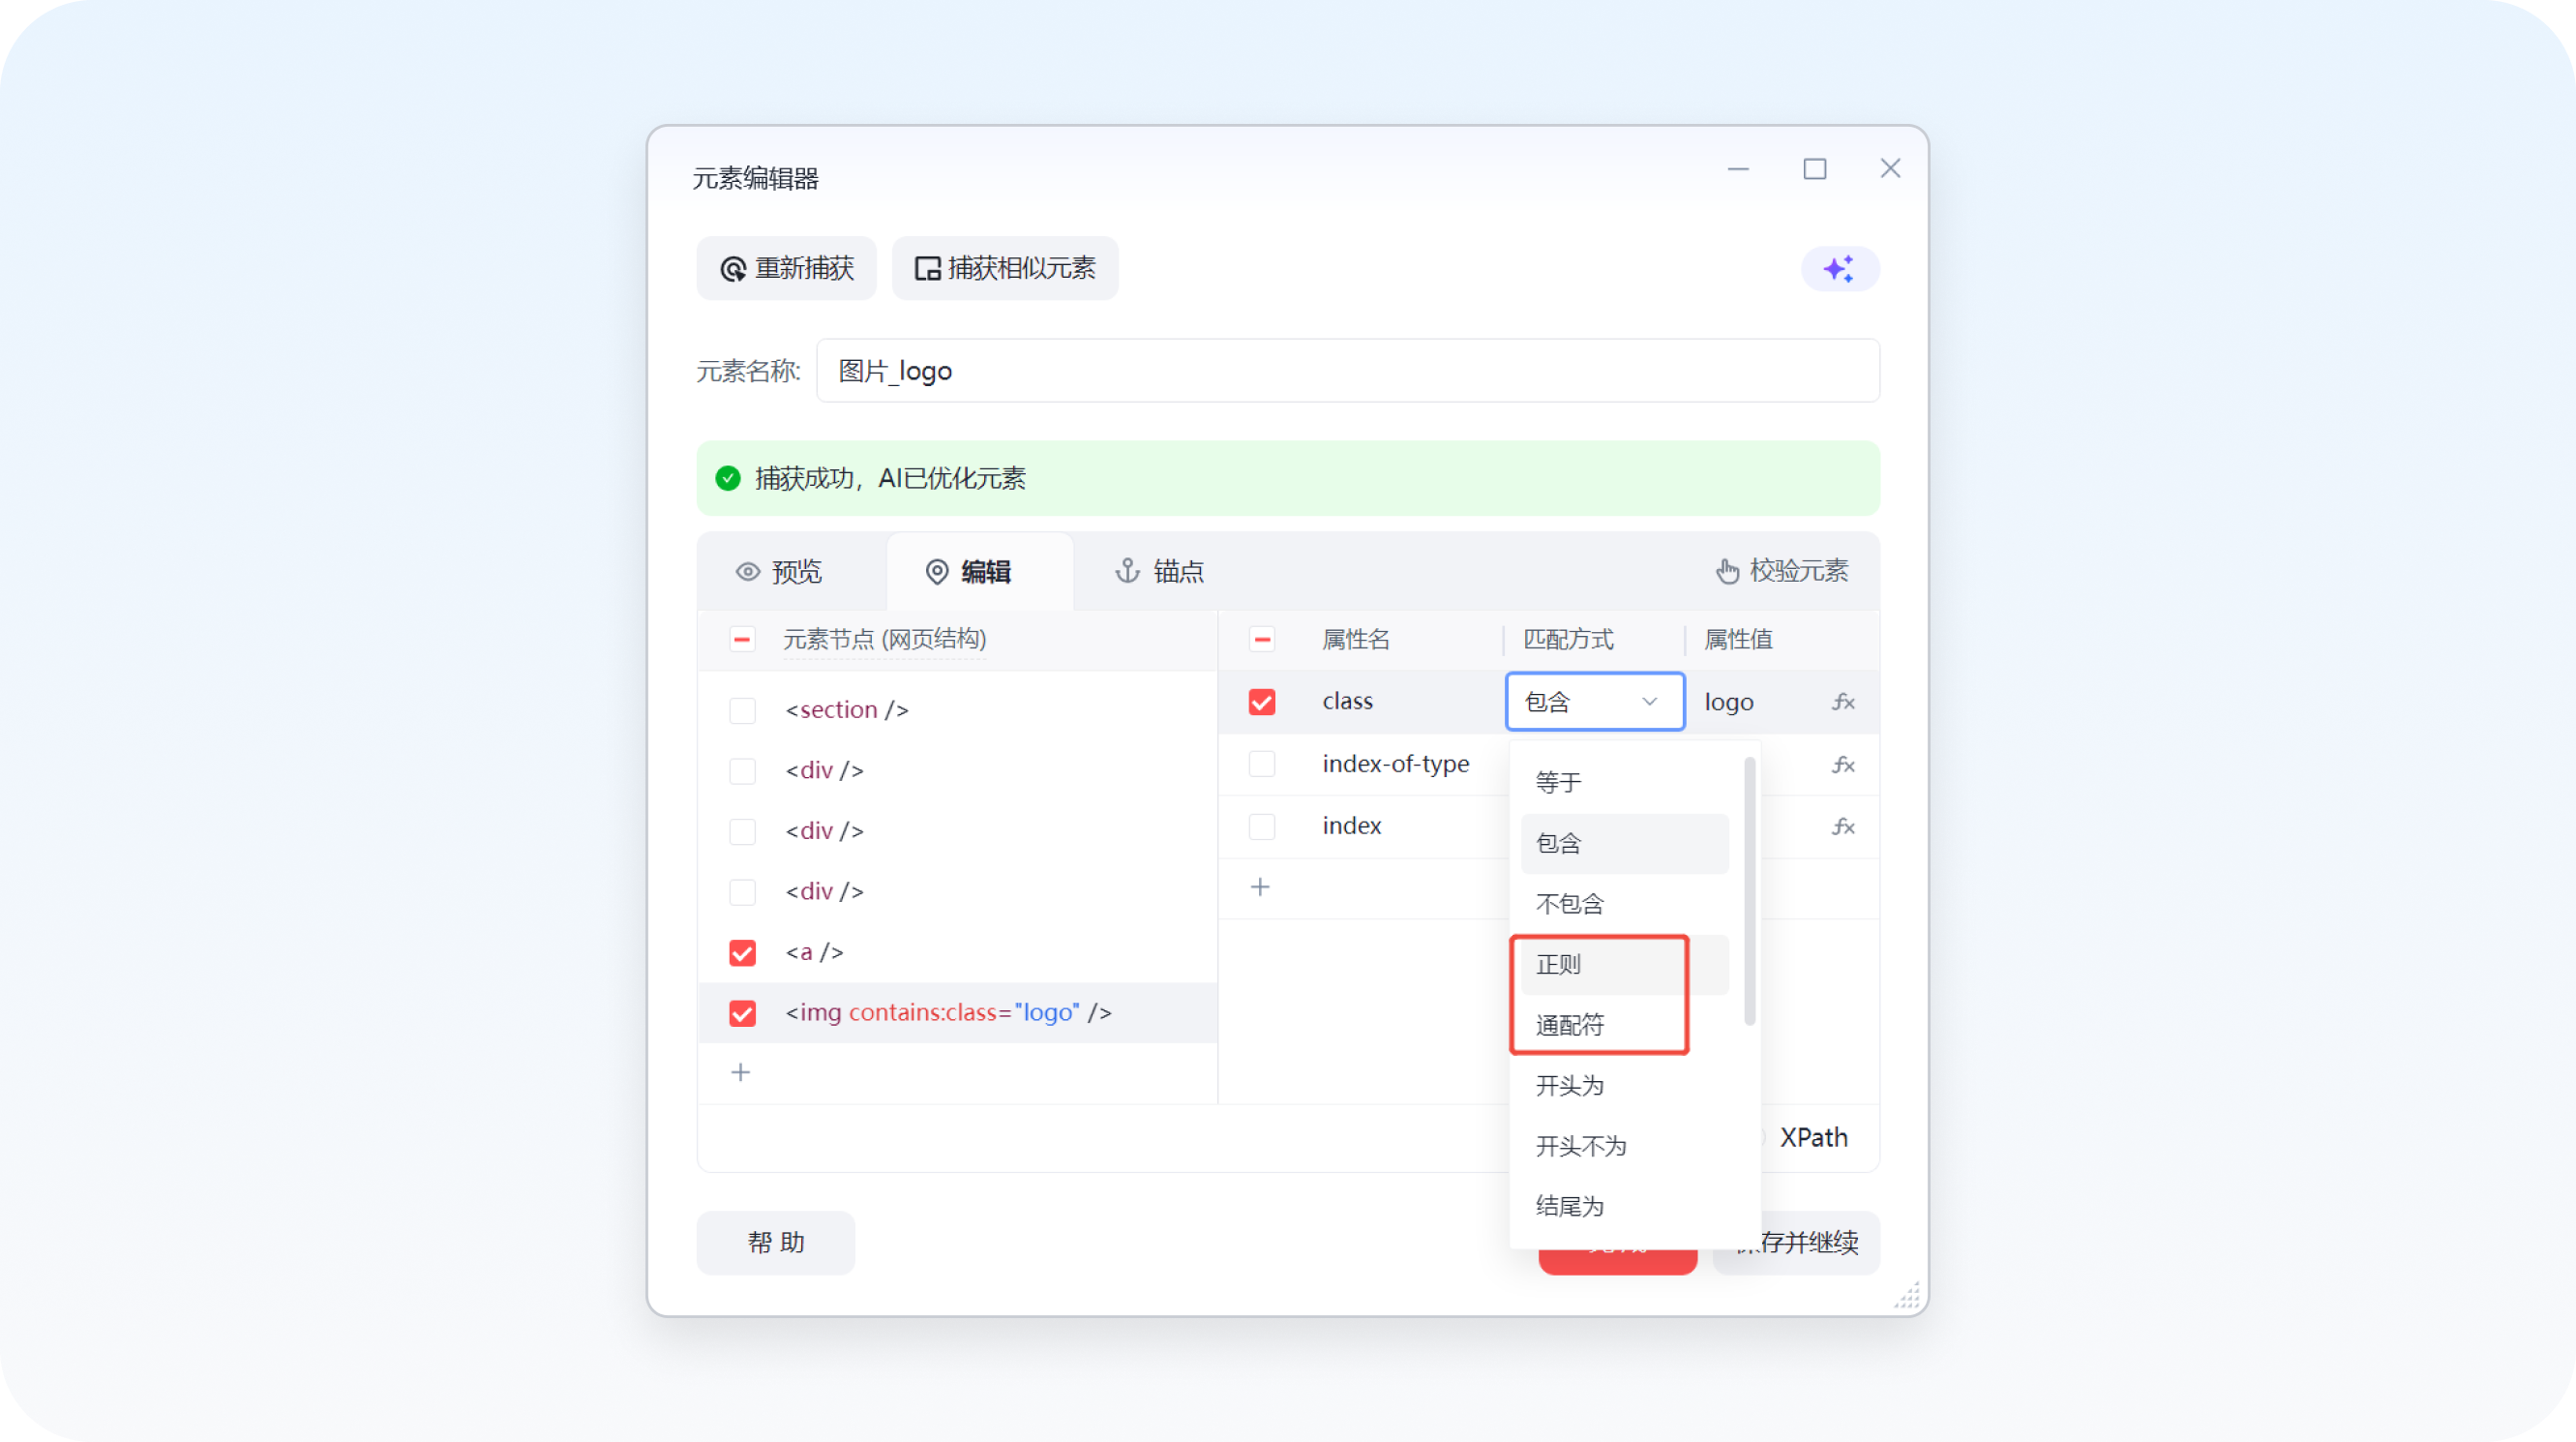Open the 包含 match mode dropdown
The width and height of the screenshot is (2576, 1442).
click(1594, 702)
